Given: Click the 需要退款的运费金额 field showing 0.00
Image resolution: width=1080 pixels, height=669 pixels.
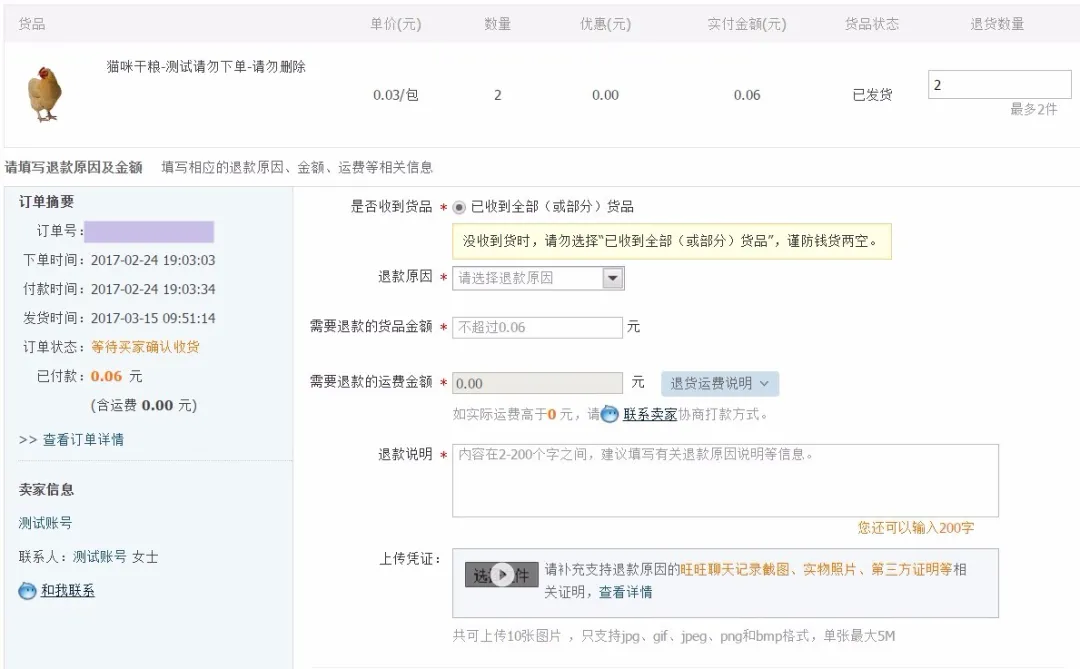Looking at the screenshot, I should pyautogui.click(x=537, y=383).
